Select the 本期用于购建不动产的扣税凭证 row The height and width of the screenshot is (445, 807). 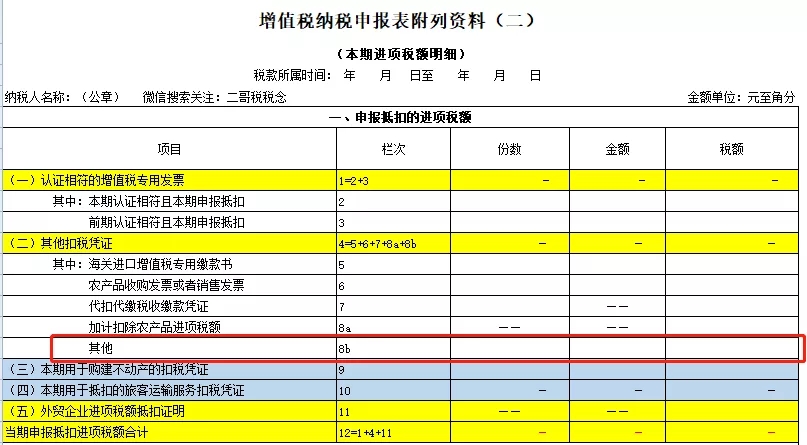[400, 369]
